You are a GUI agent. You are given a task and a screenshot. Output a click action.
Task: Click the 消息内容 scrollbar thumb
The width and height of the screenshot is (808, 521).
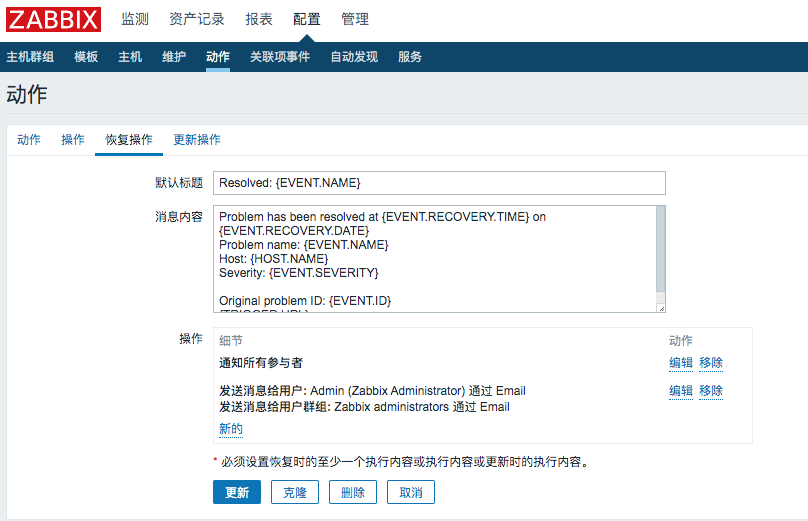point(661,249)
